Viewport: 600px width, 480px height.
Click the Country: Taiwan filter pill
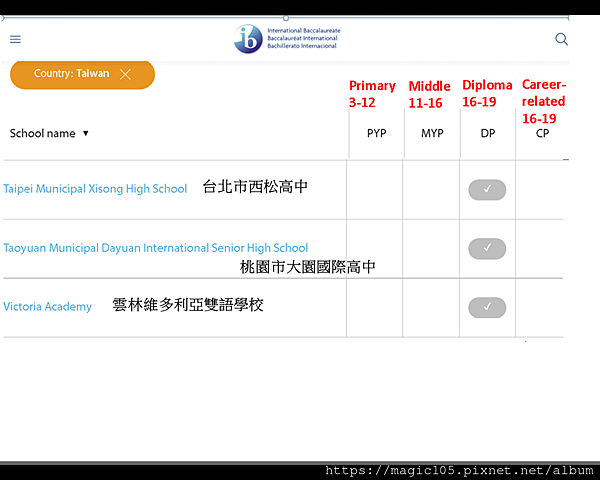coord(82,74)
